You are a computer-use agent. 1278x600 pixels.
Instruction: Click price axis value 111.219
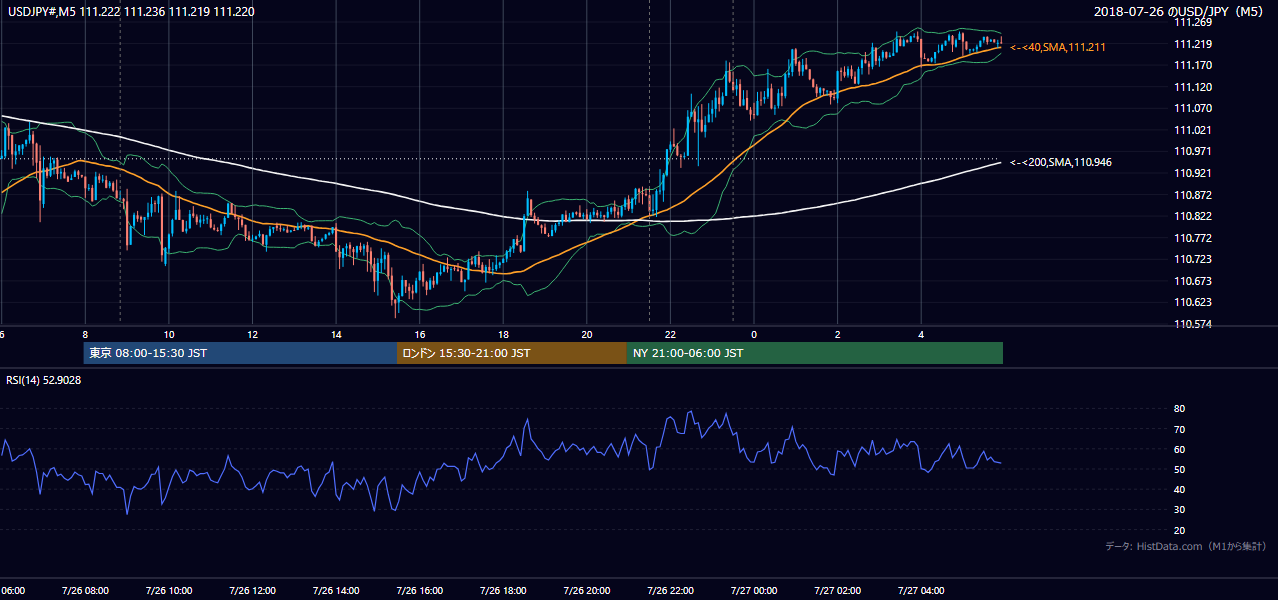pyautogui.click(x=1192, y=44)
